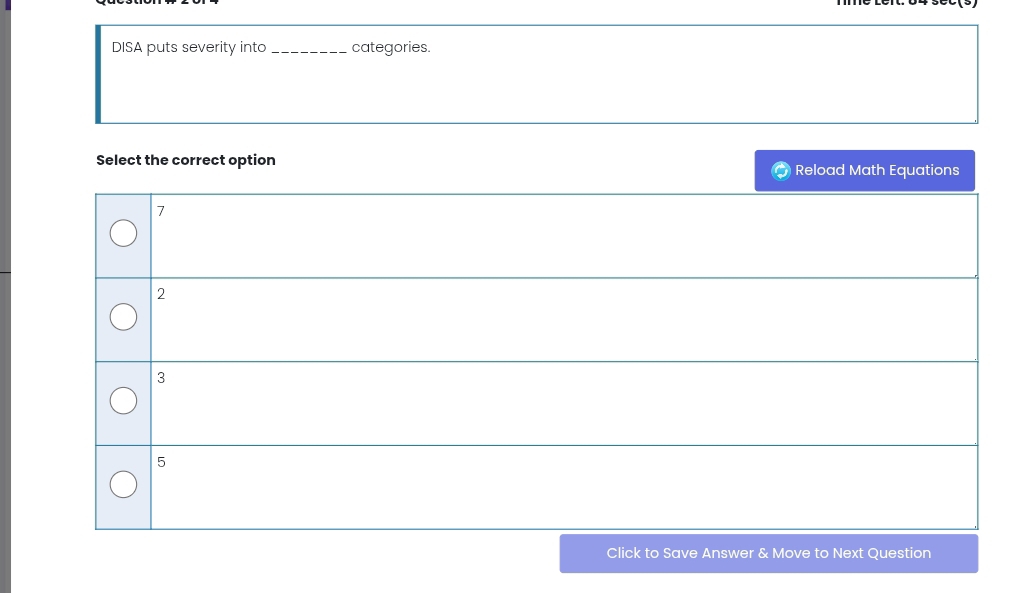Click the Time Left countdown text
This screenshot has height=593, width=1023.
tap(907, 3)
